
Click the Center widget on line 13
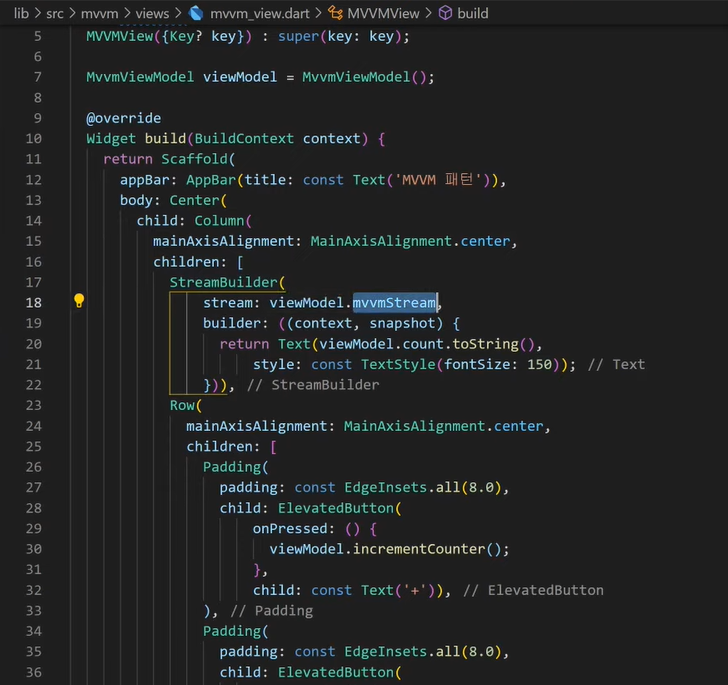pyautogui.click(x=194, y=200)
